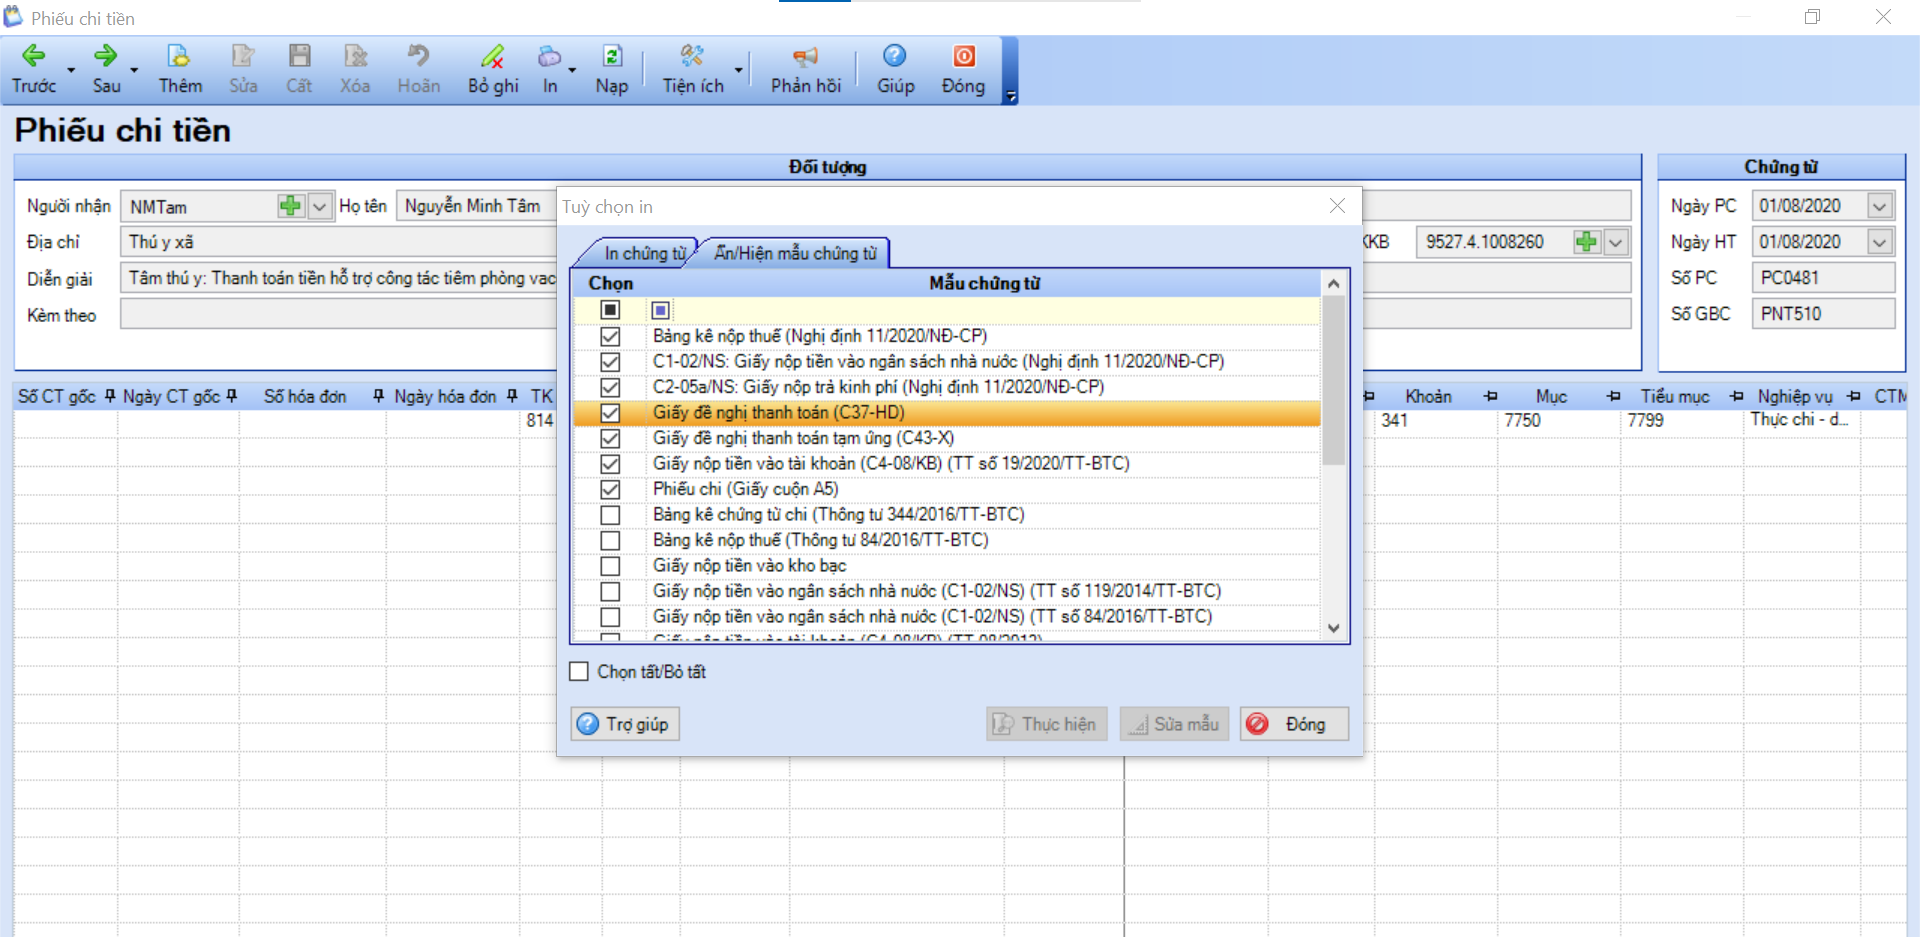Pin the Tiểu mục column
Viewport: 1920px width, 937px height.
(x=1736, y=396)
